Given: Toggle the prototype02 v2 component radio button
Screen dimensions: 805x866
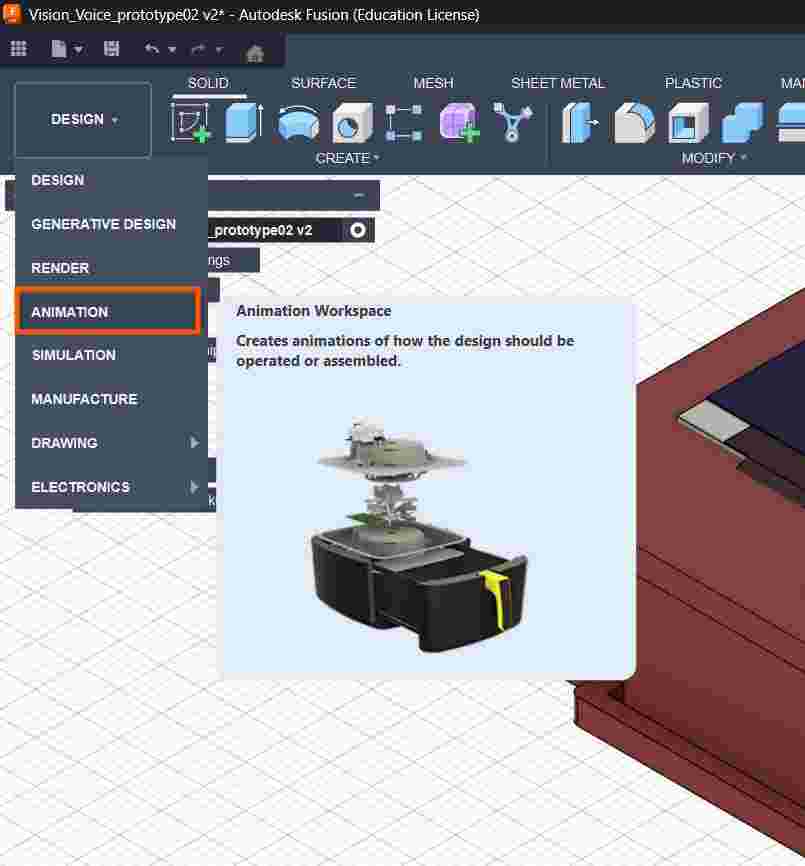Looking at the screenshot, I should point(357,230).
